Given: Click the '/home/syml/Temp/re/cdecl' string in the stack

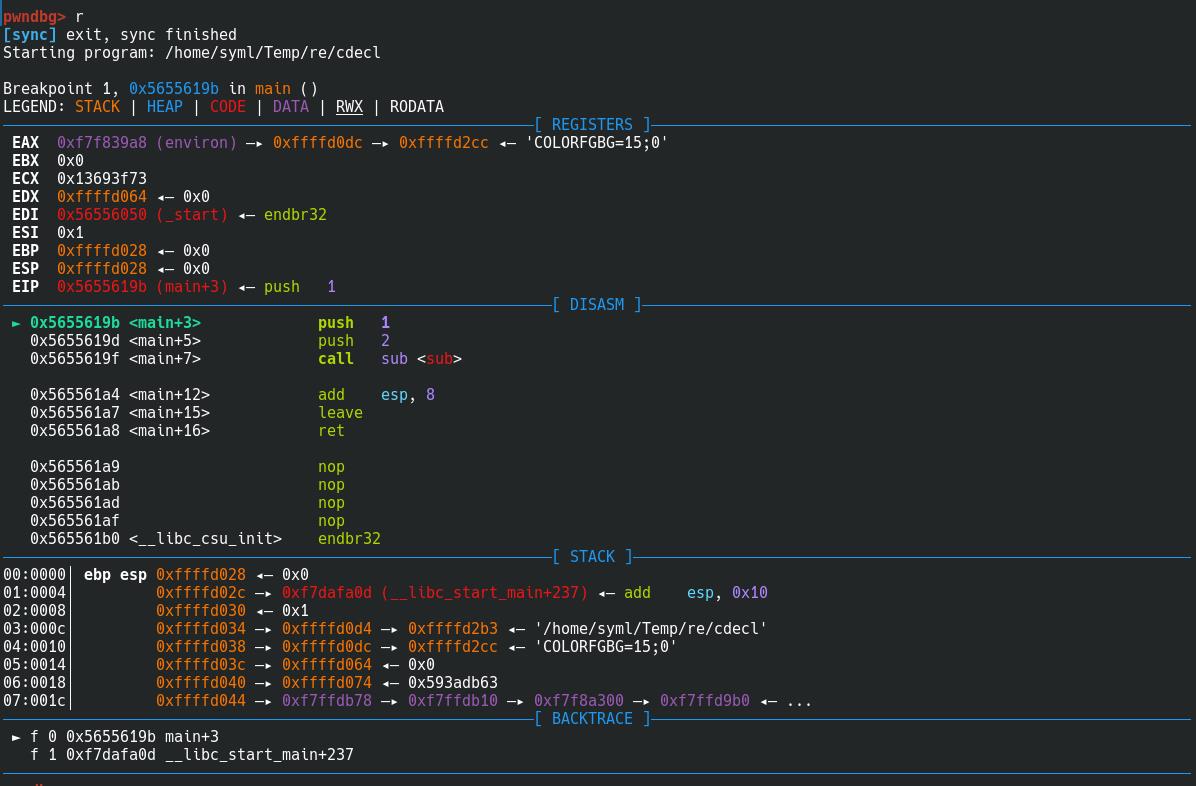Looking at the screenshot, I should tap(651, 629).
